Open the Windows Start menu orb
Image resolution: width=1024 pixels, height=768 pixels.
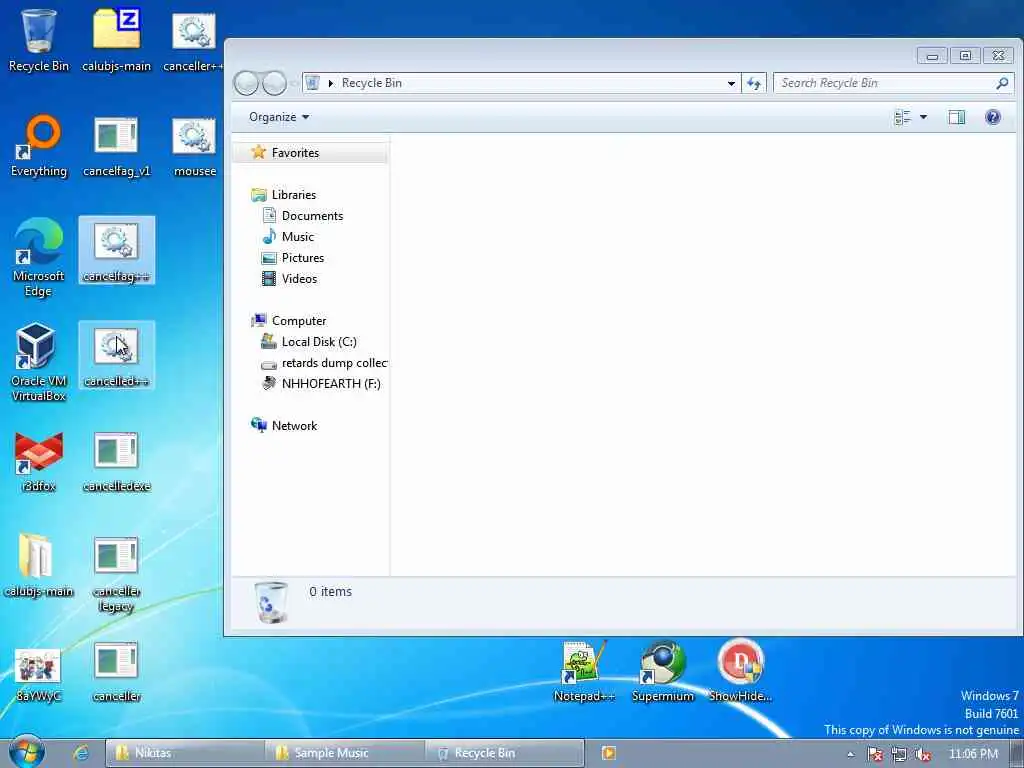[x=27, y=752]
